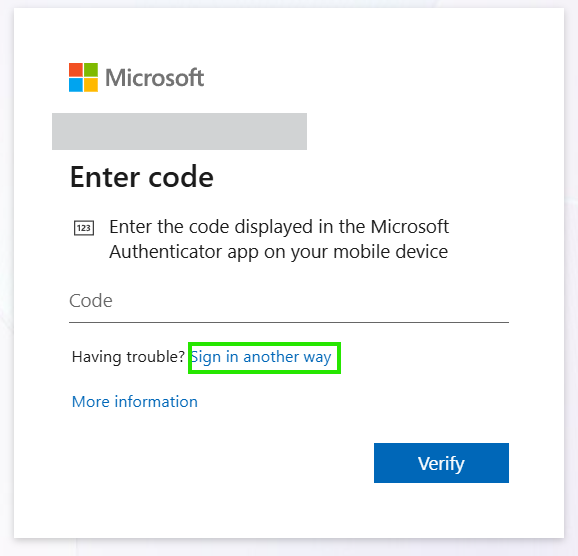Click the underline beneath the Code field
Viewport: 578px width, 556px height.
pyautogui.click(x=289, y=322)
